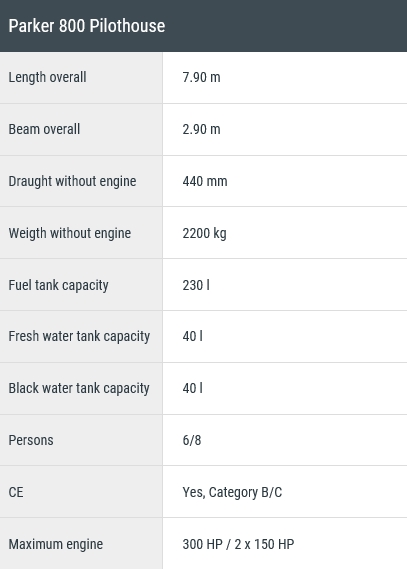Click the Parker 800 Pilothouse header

(87, 26)
